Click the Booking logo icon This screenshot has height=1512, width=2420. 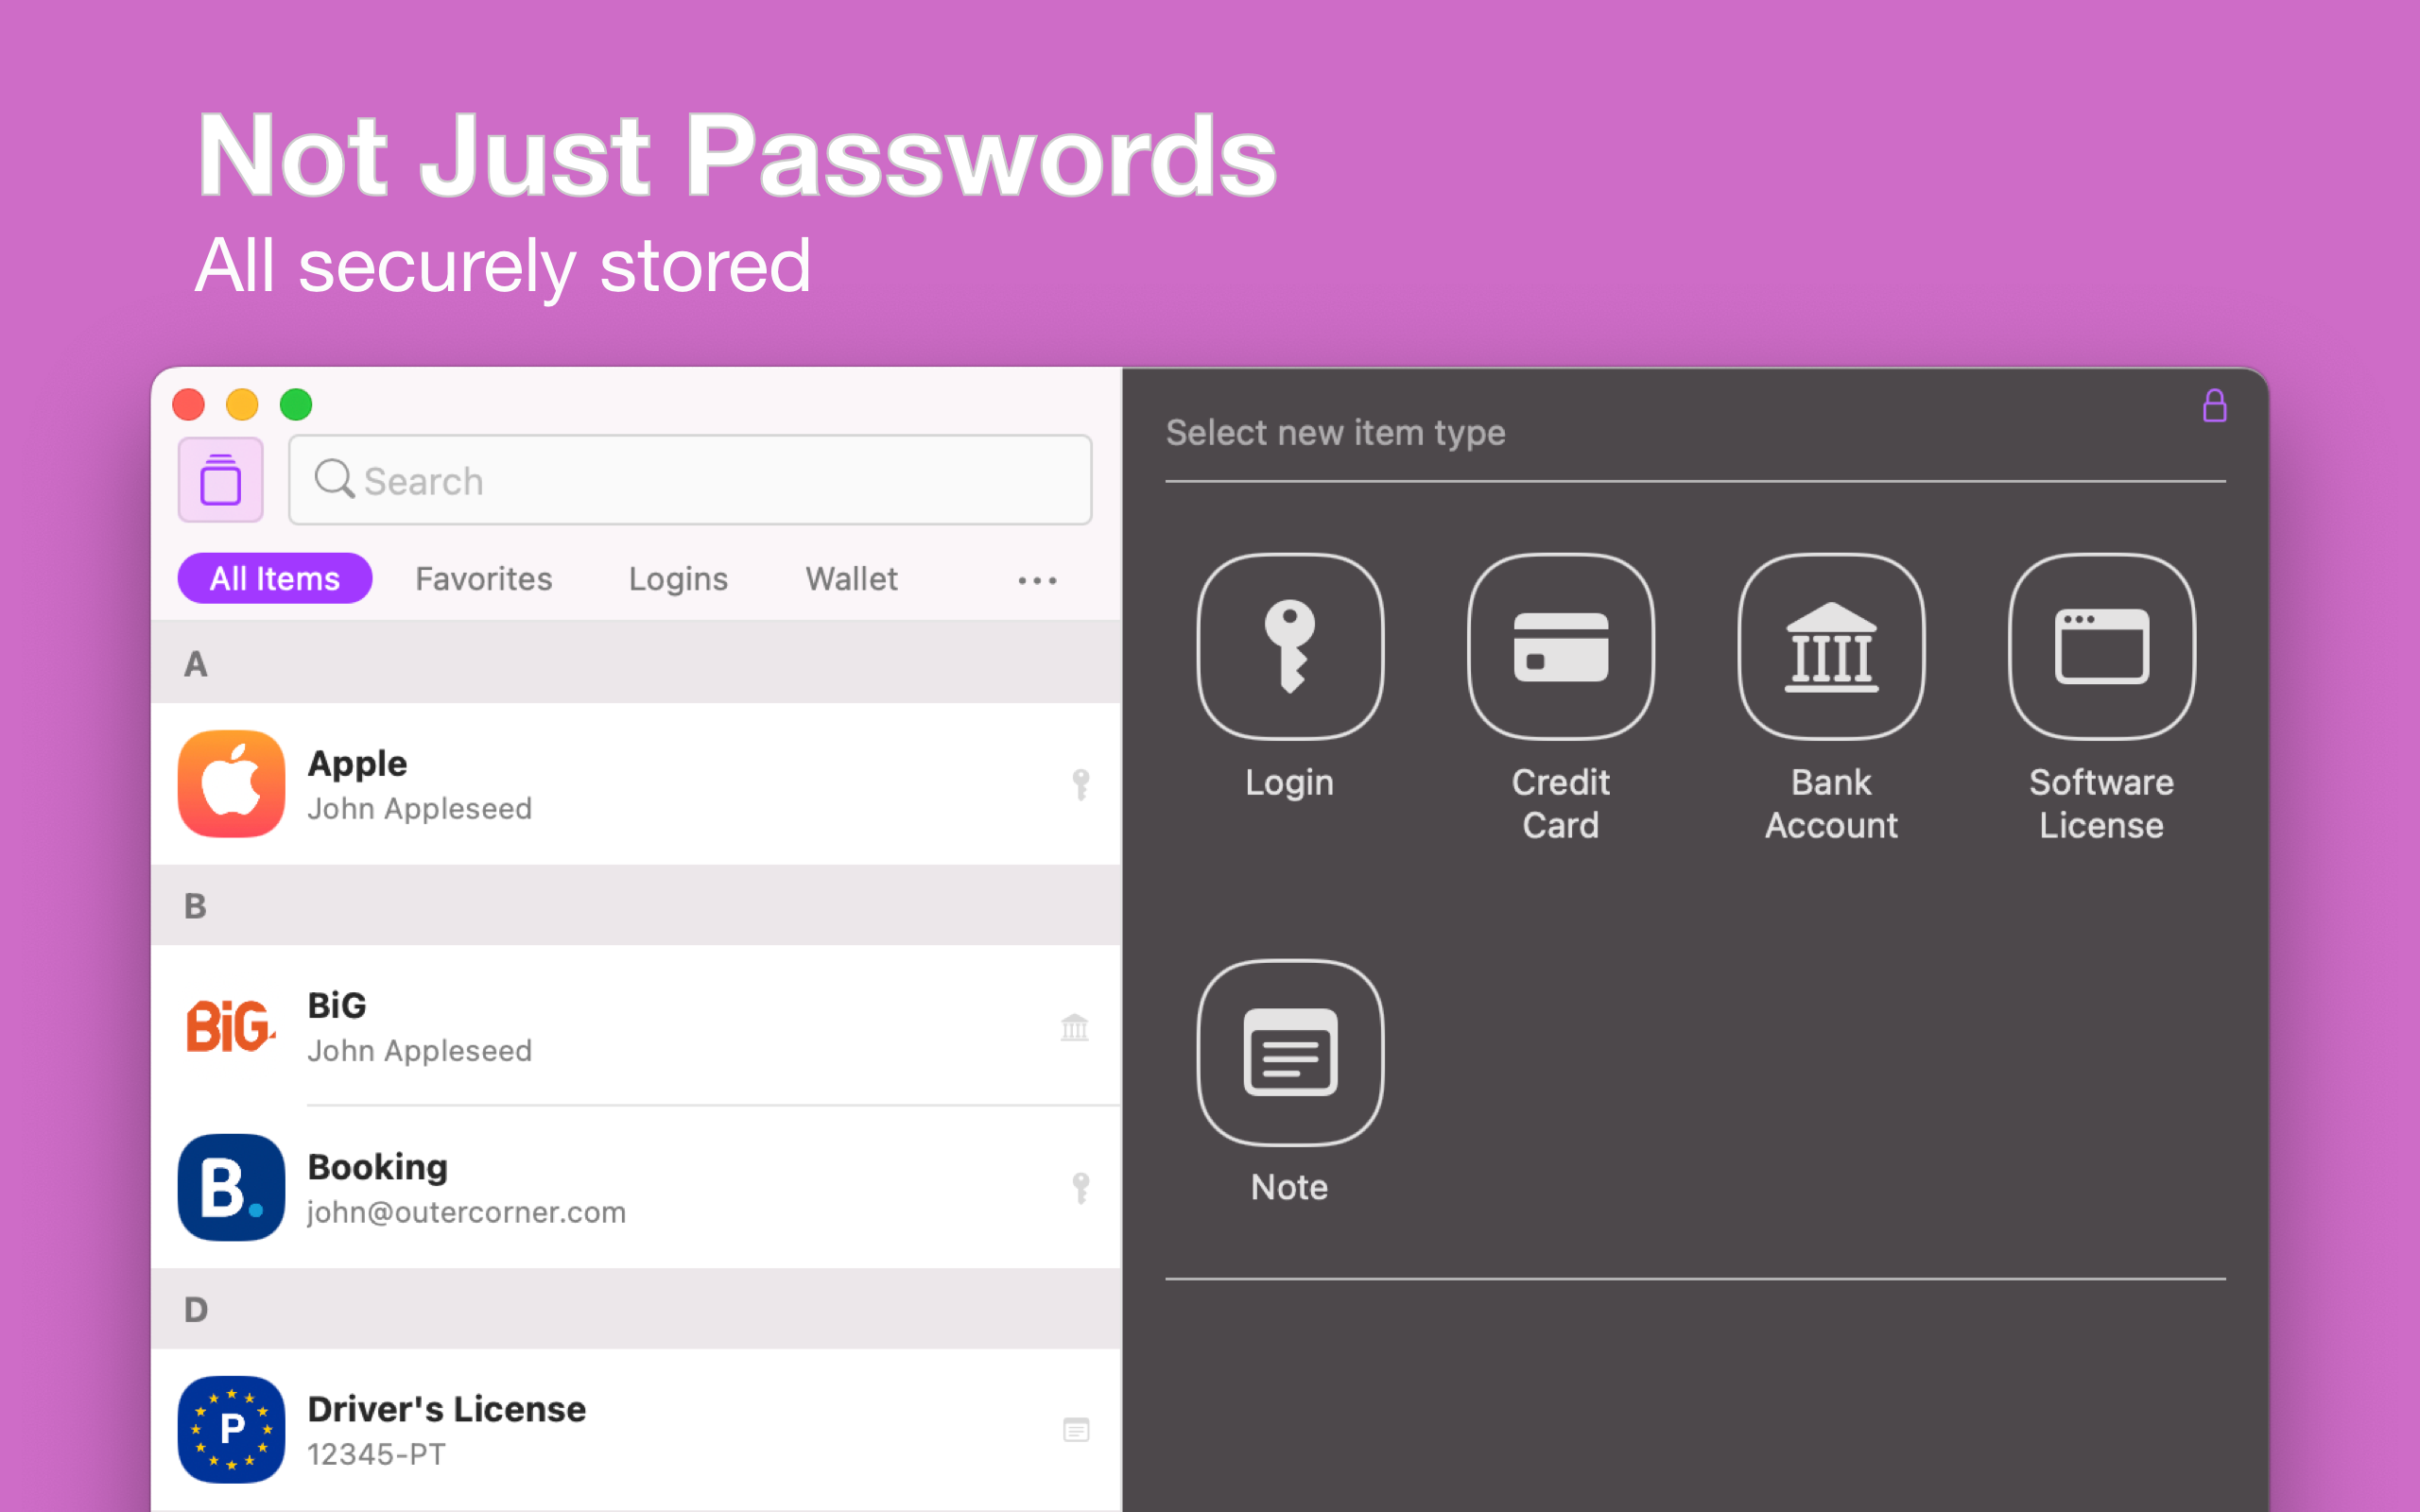tap(231, 1187)
